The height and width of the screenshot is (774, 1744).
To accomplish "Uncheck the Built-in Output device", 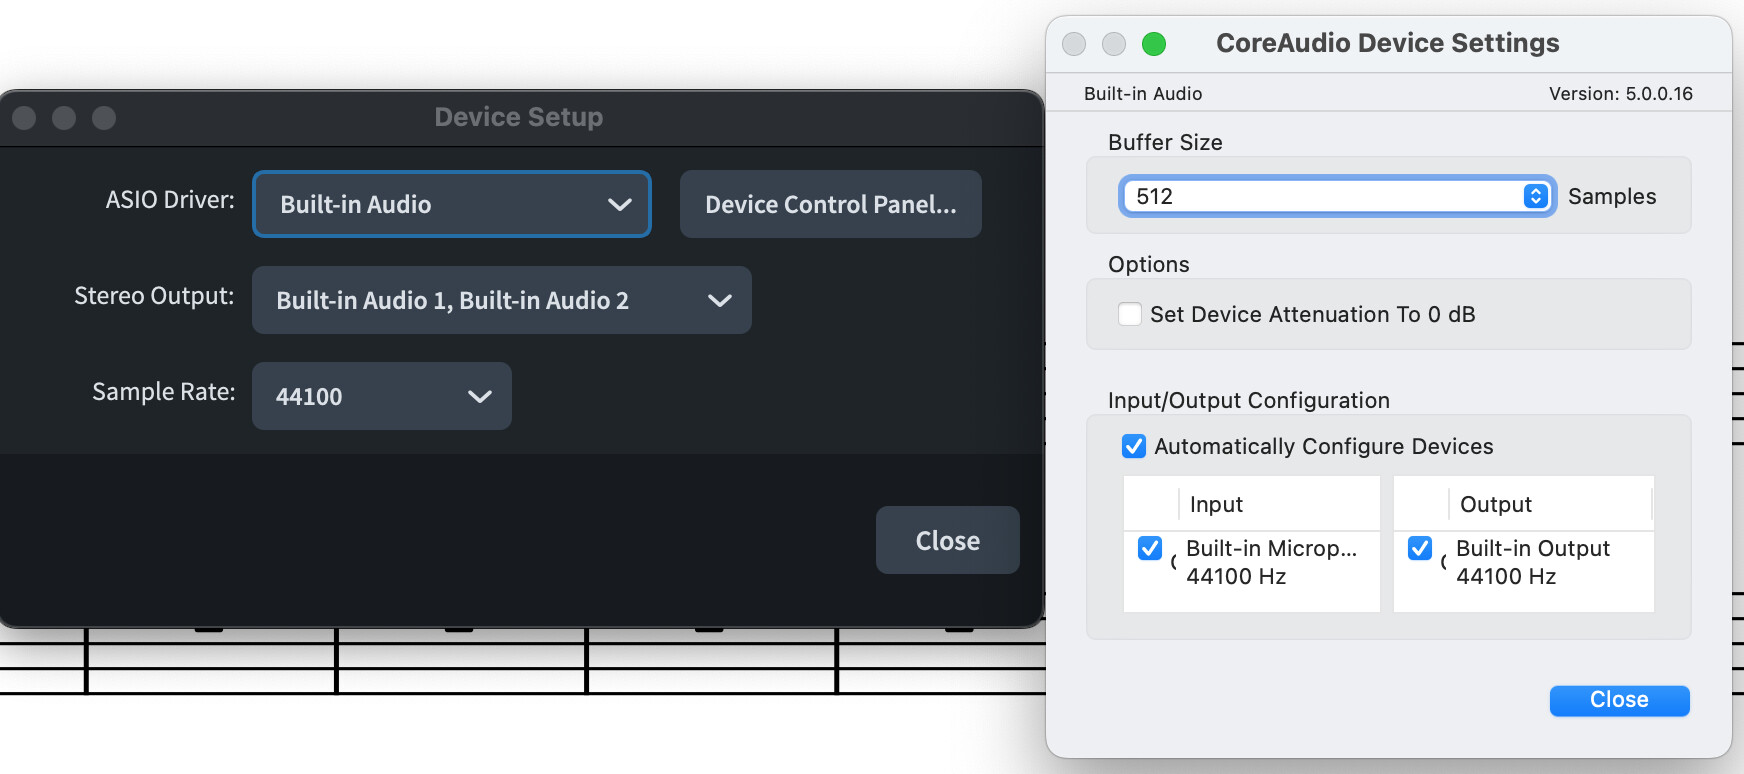I will 1420,548.
